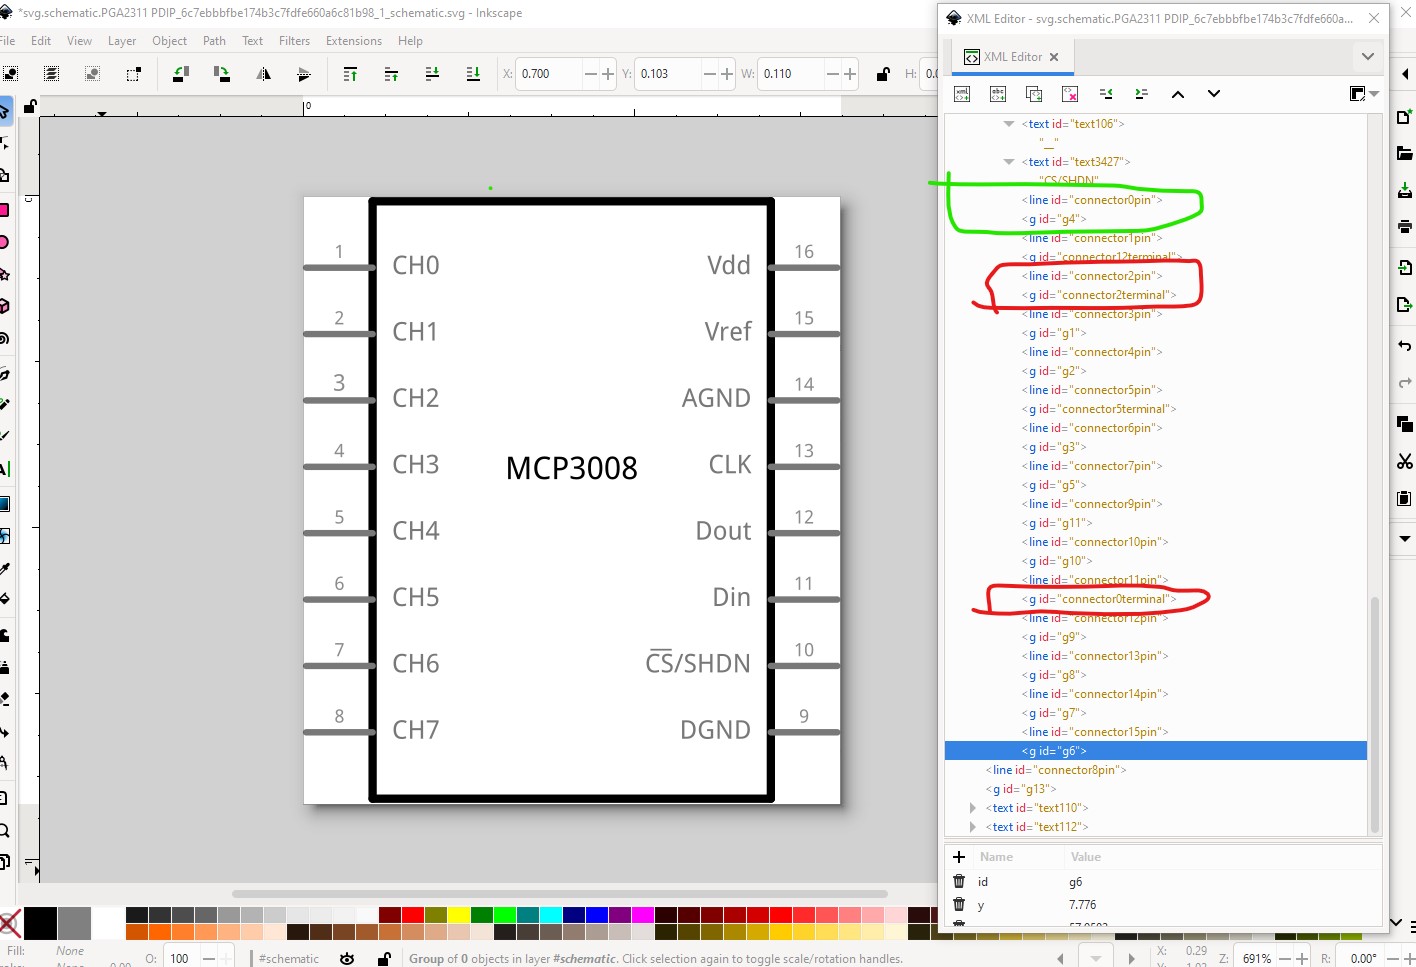Click the lower node down-arrow icon
1416x967 pixels.
coord(1214,94)
